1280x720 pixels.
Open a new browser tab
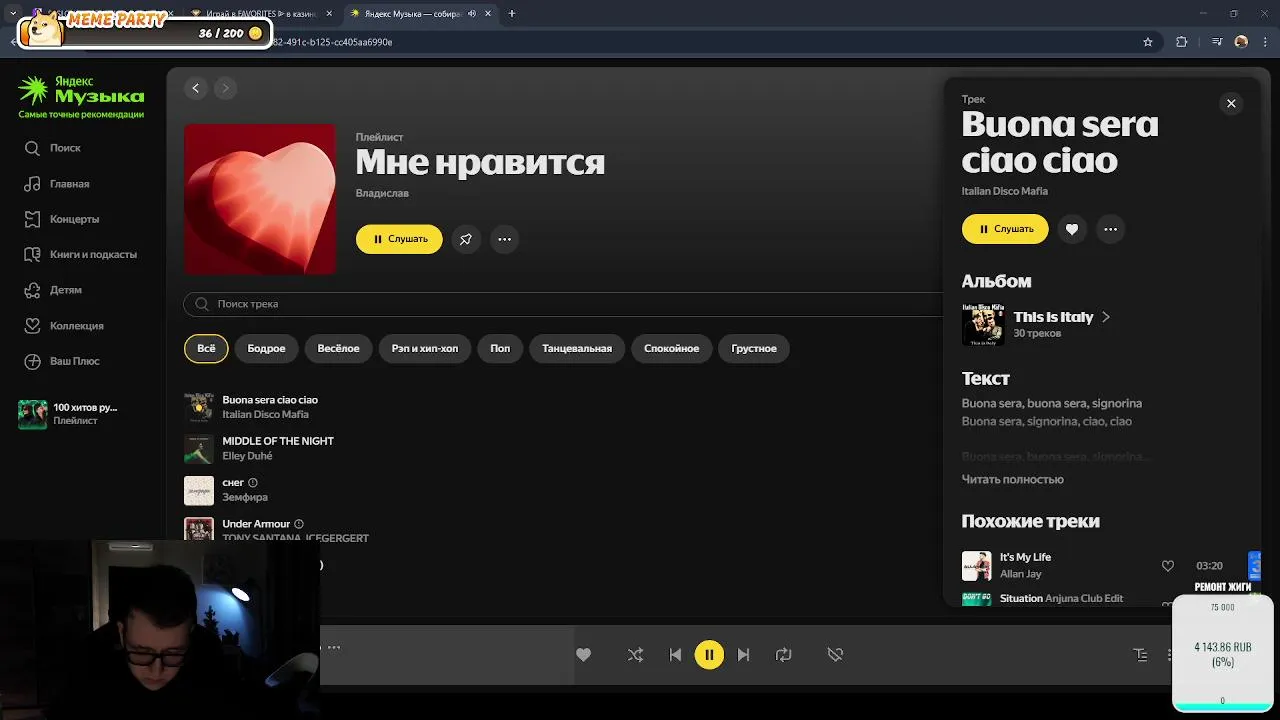click(512, 14)
